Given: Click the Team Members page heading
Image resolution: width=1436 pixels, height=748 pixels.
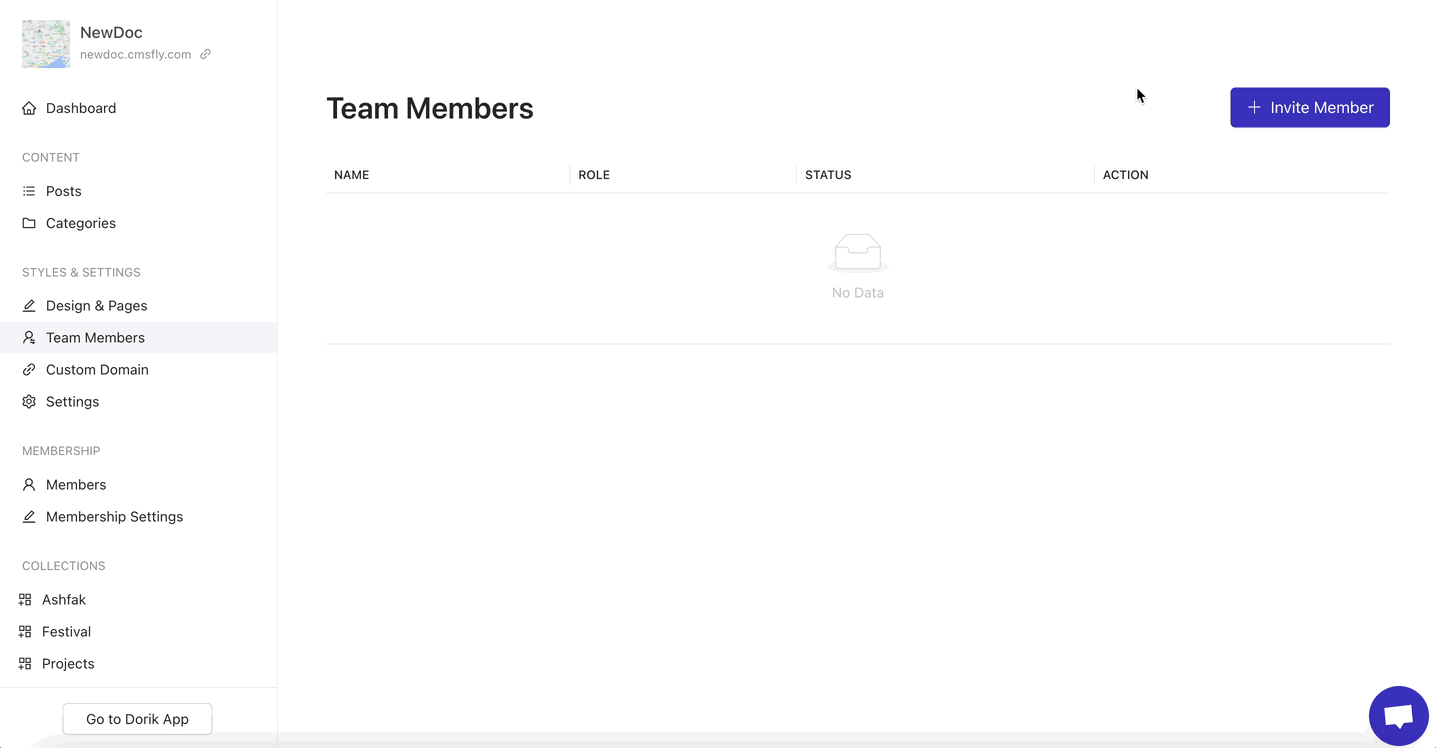Looking at the screenshot, I should [x=430, y=108].
